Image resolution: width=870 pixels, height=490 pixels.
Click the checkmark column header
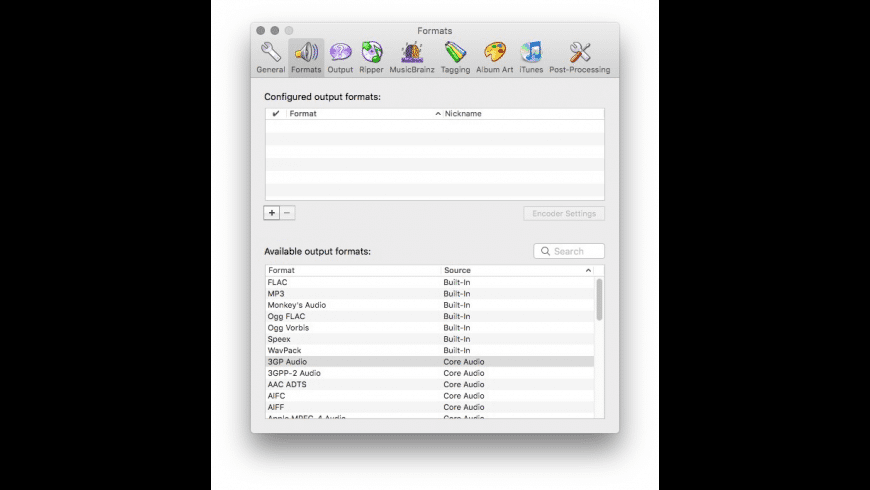pos(276,114)
